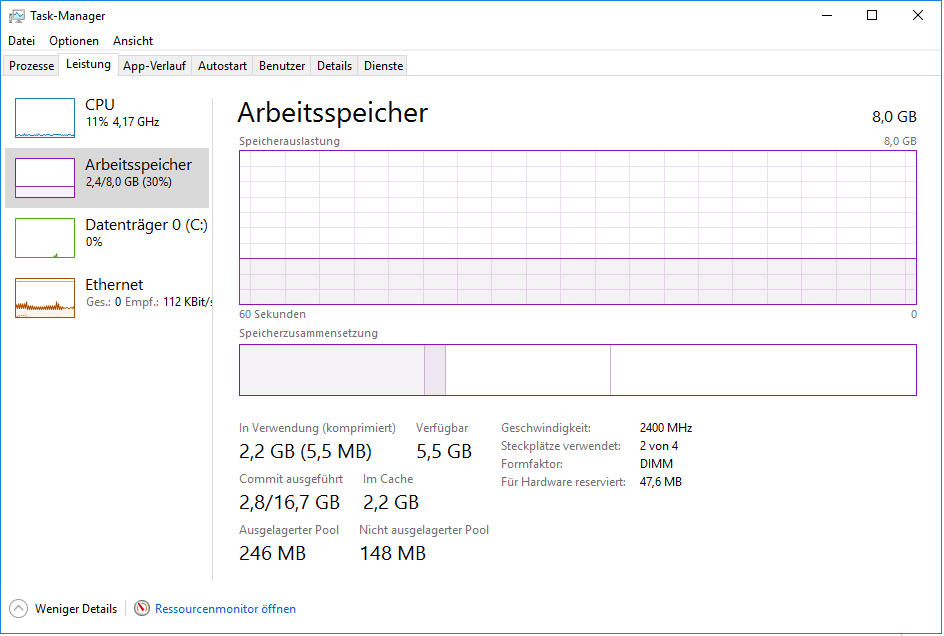944x636 pixels.
Task: Open the Optionen menu
Action: [74, 41]
